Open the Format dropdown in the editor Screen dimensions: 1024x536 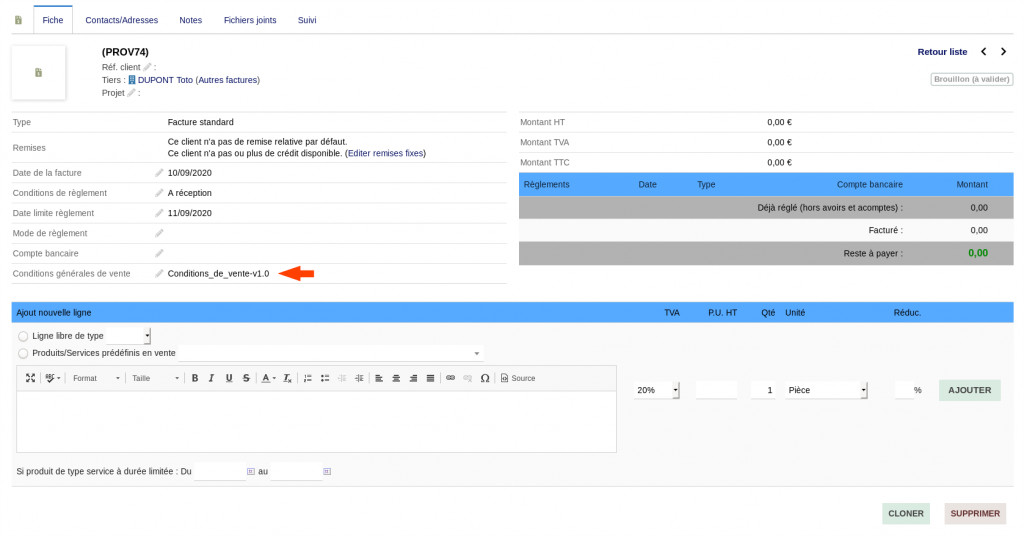point(96,378)
